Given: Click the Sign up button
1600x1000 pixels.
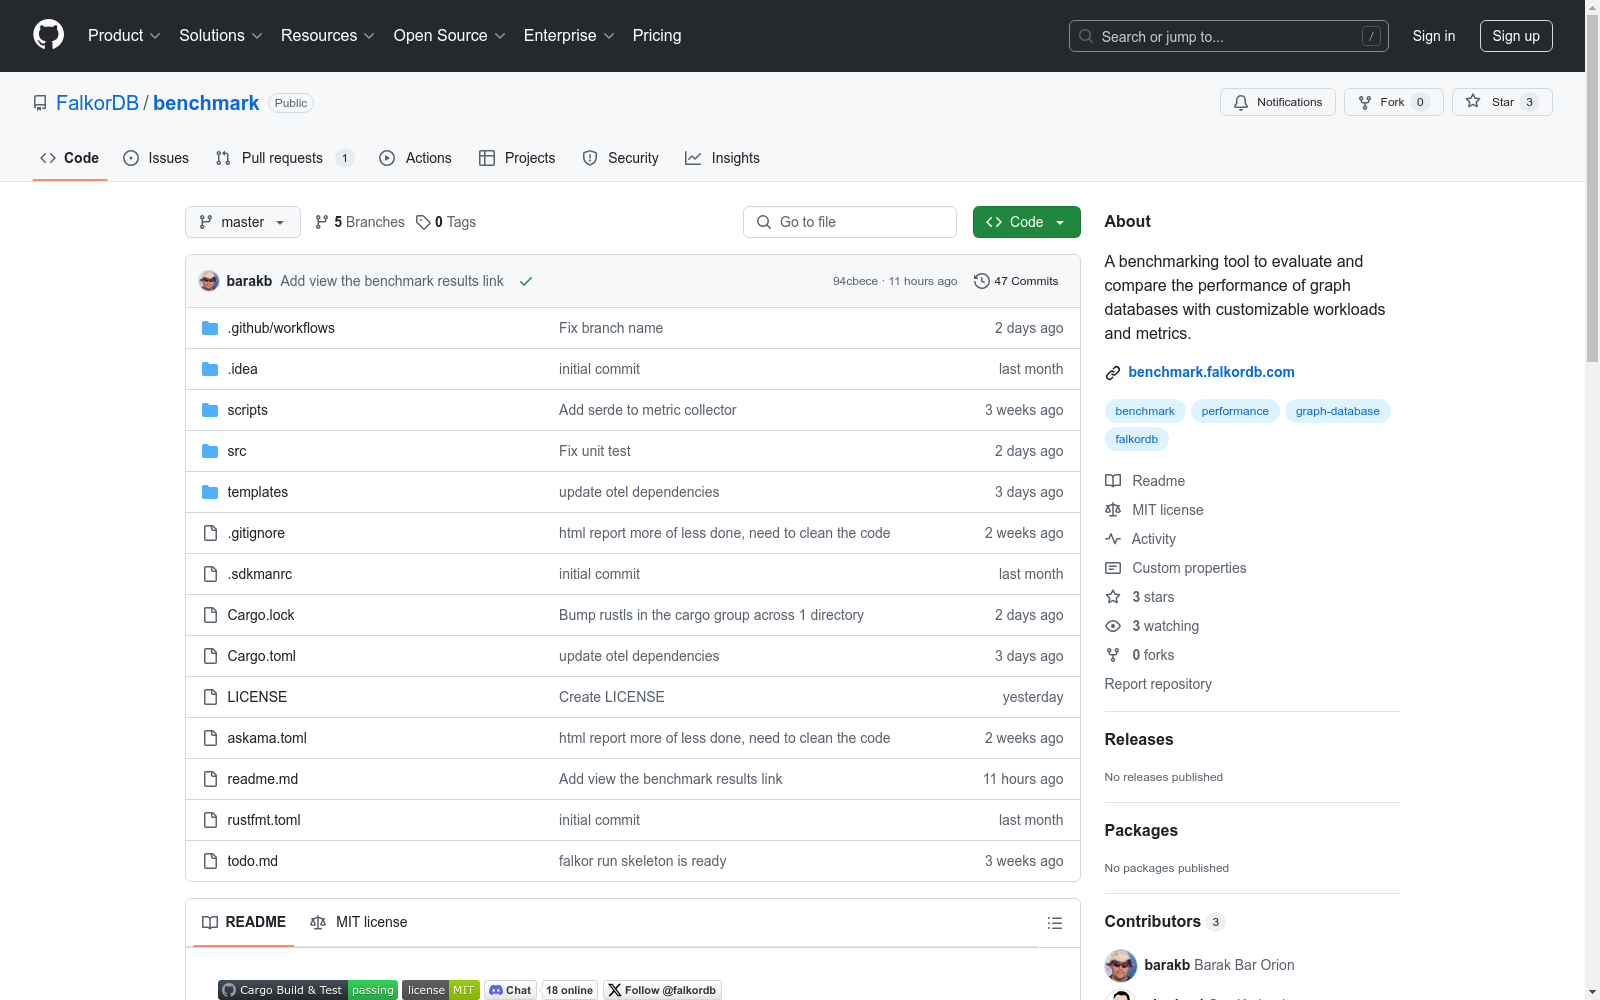Looking at the screenshot, I should [x=1516, y=36].
